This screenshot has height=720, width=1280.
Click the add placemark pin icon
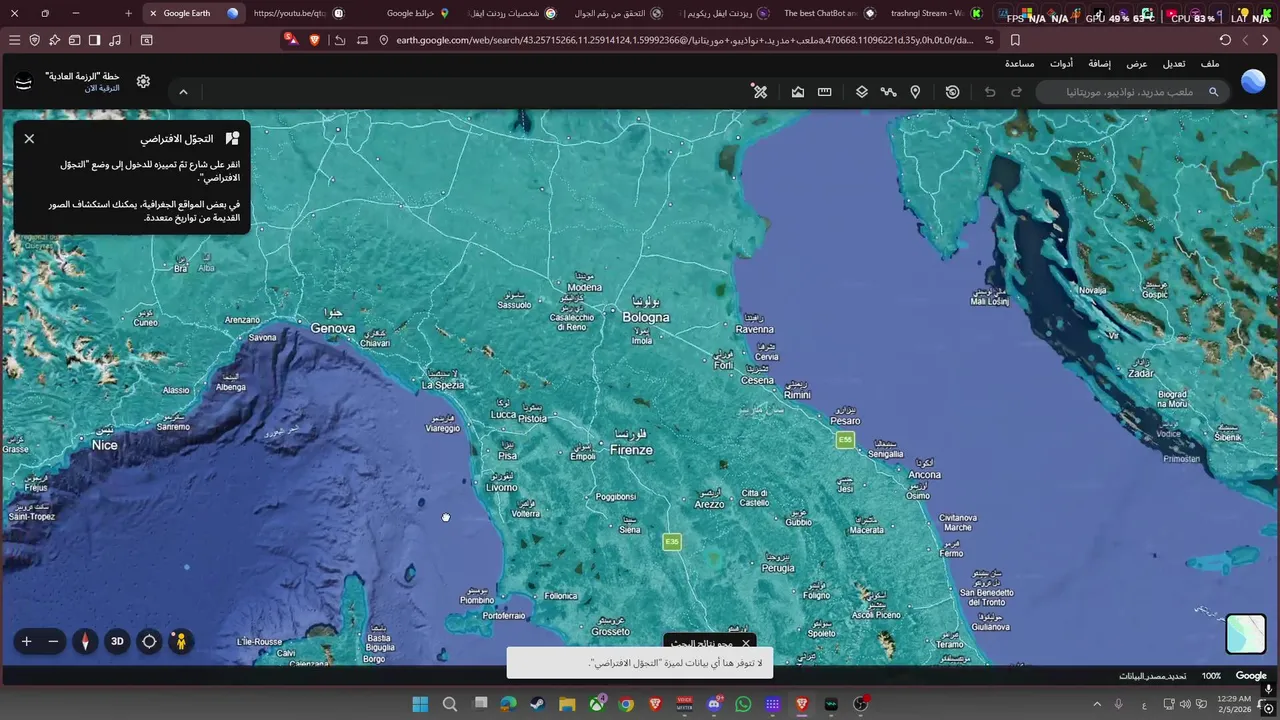point(915,92)
